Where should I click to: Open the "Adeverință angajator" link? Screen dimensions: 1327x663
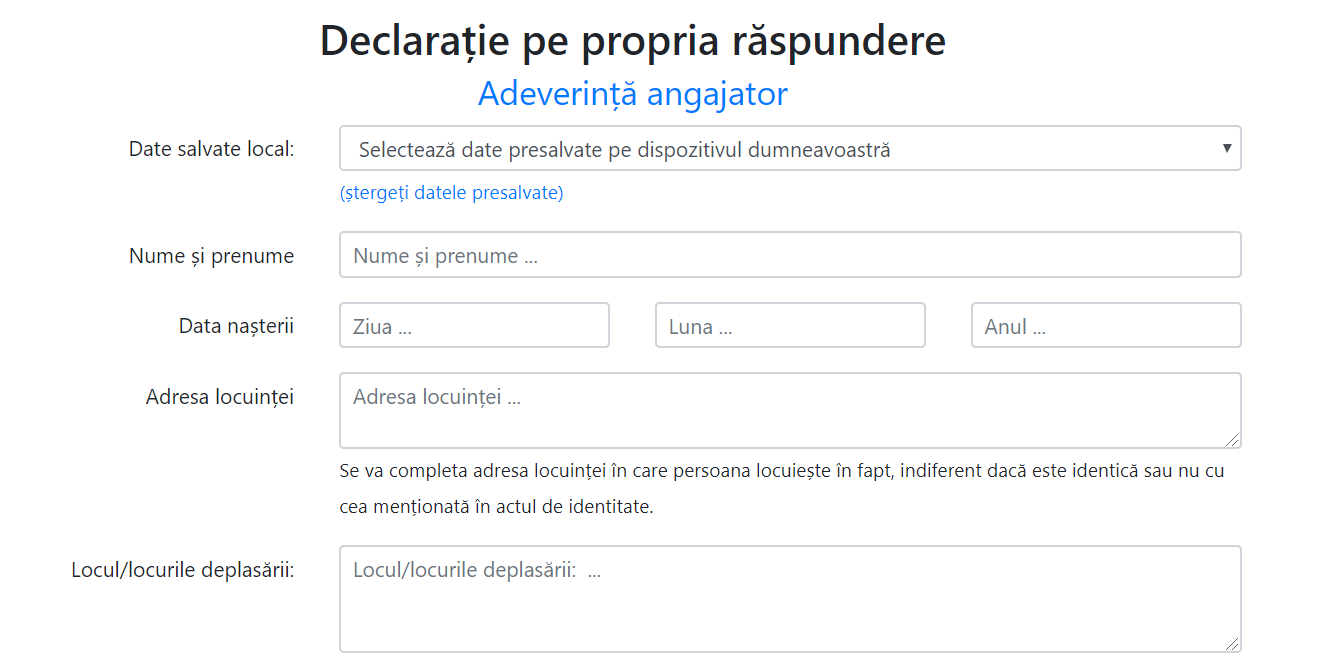632,93
